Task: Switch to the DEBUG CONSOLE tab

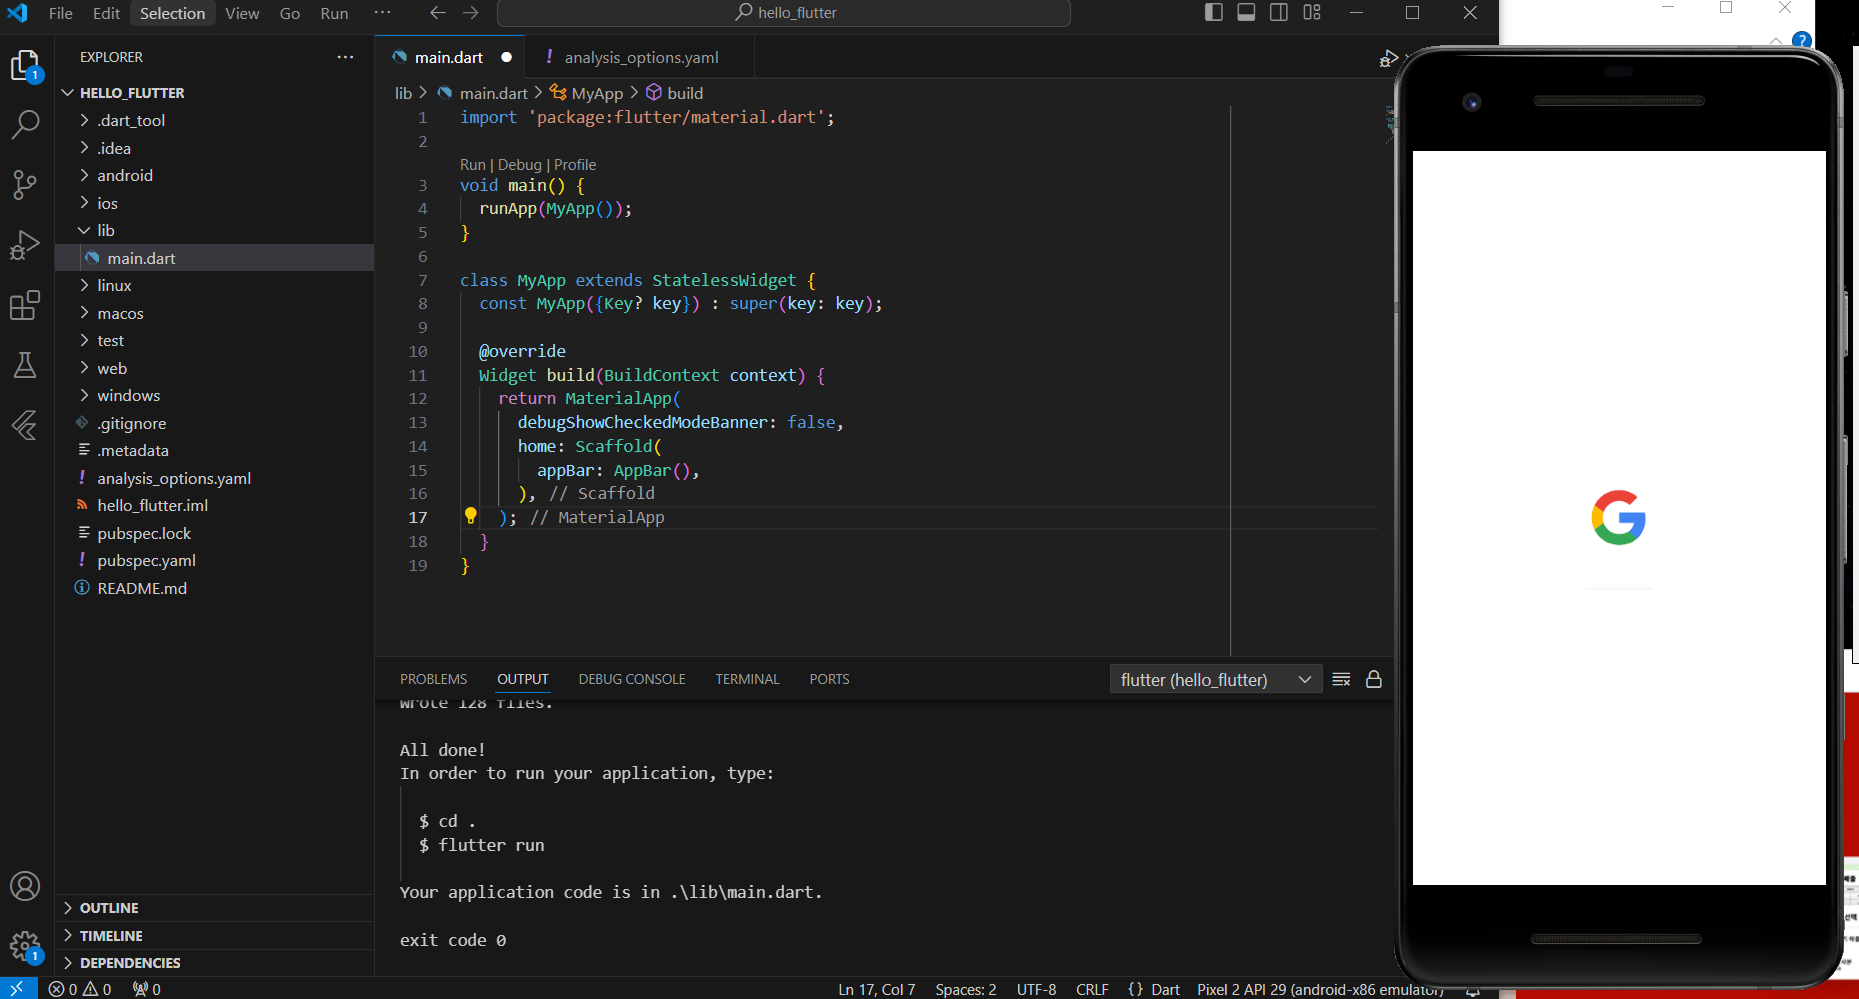Action: pyautogui.click(x=632, y=679)
